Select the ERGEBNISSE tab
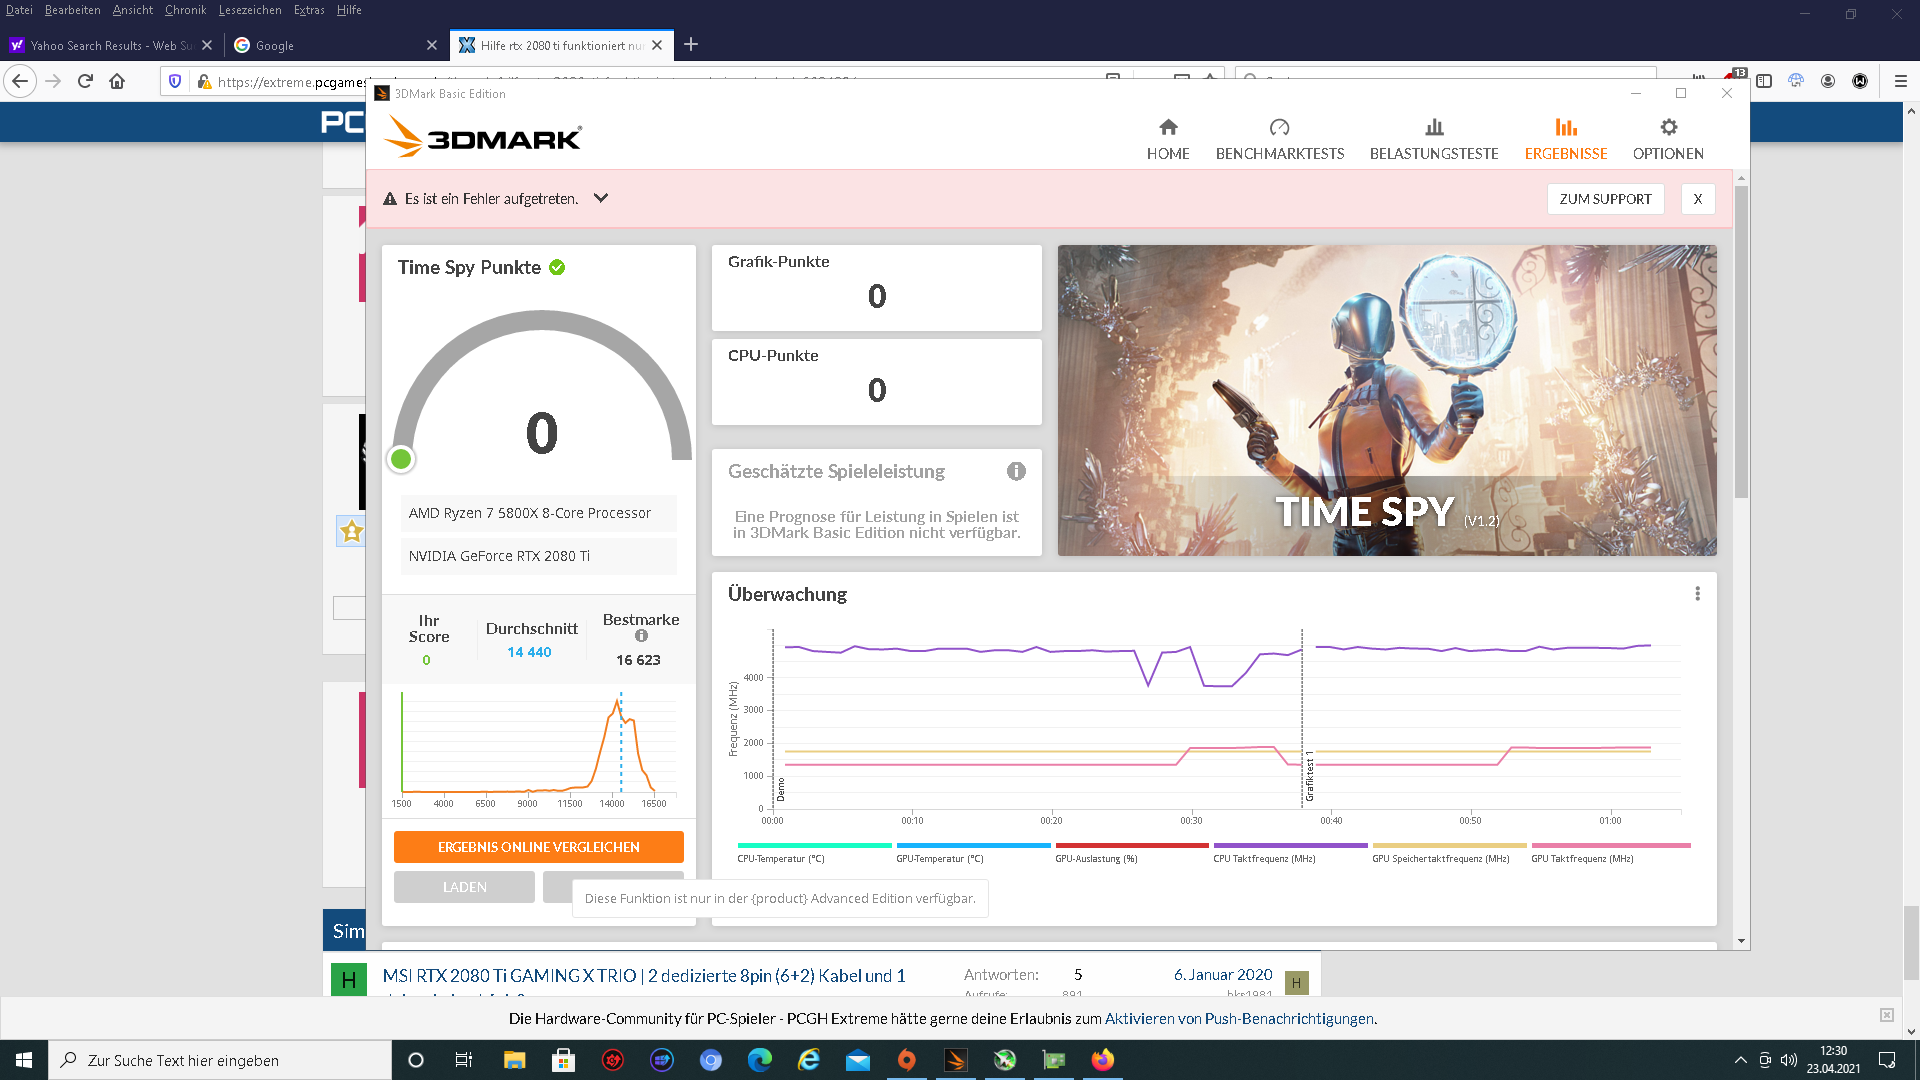This screenshot has width=1920, height=1080. coord(1565,139)
